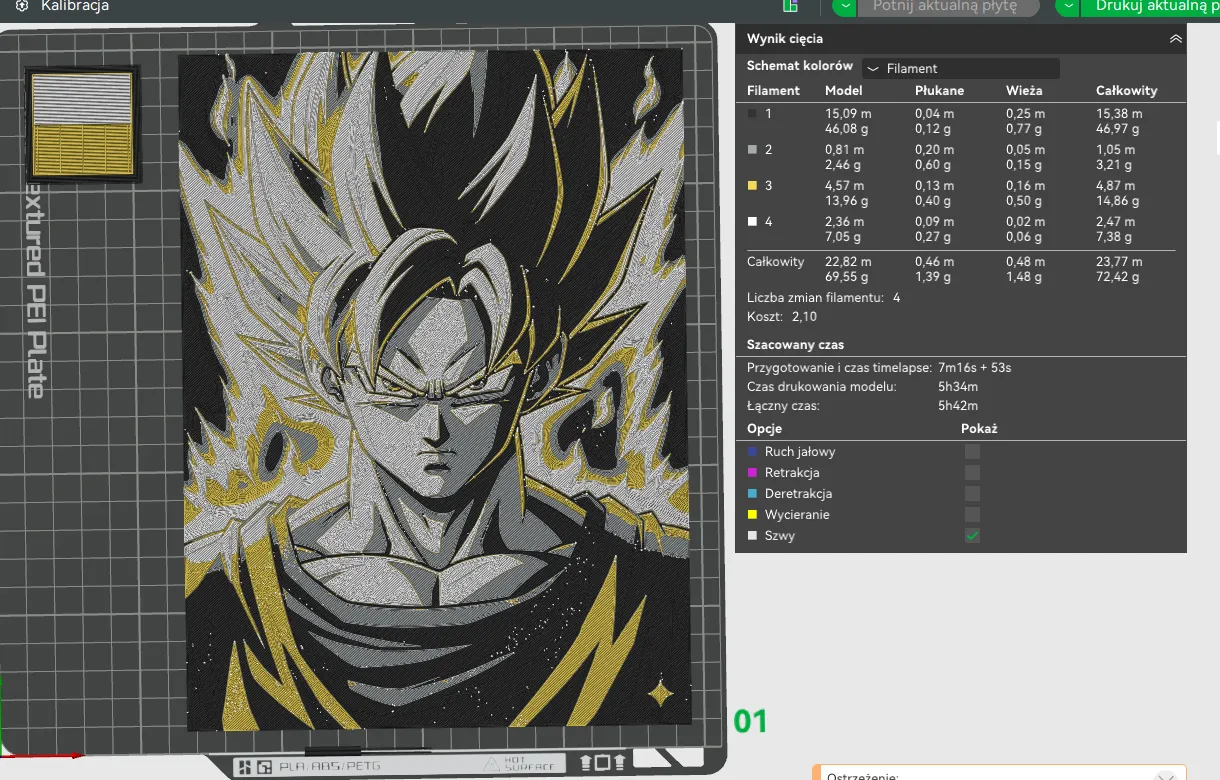1220x780 pixels.
Task: Click Deretrakcja cyan legend square
Action: [752, 494]
